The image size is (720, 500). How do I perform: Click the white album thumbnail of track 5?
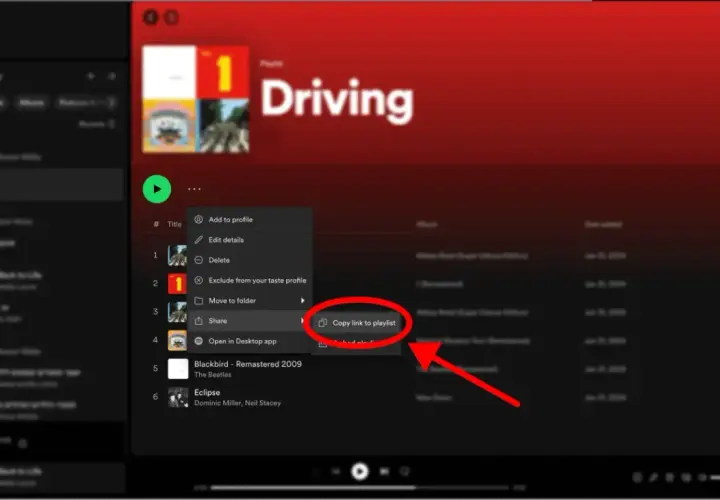coord(178,369)
